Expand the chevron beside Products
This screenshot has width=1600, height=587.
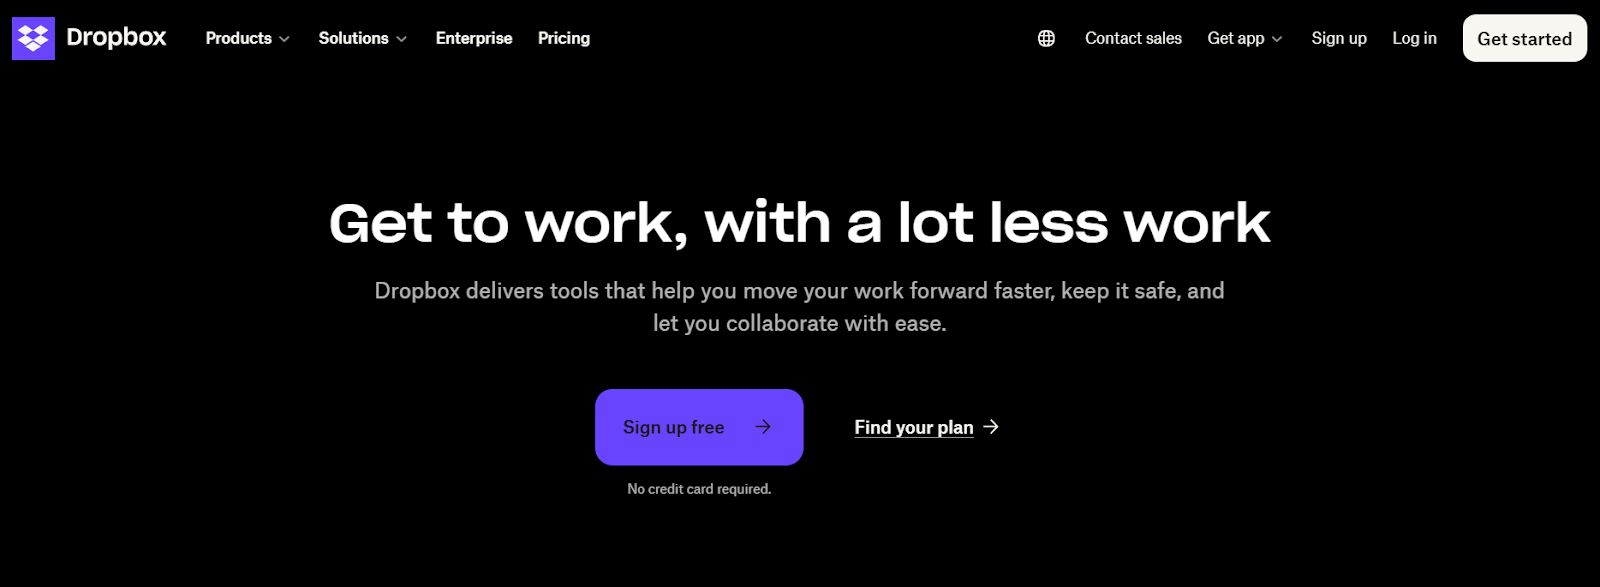click(x=285, y=39)
